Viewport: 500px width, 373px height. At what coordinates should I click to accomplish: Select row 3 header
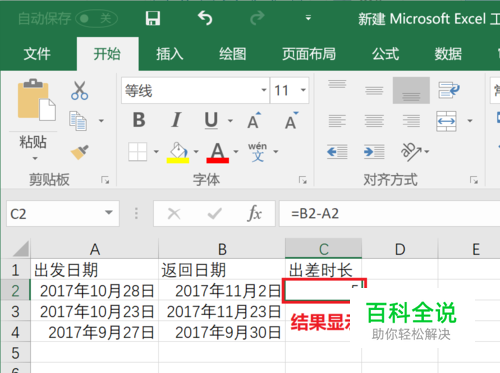click(15, 311)
